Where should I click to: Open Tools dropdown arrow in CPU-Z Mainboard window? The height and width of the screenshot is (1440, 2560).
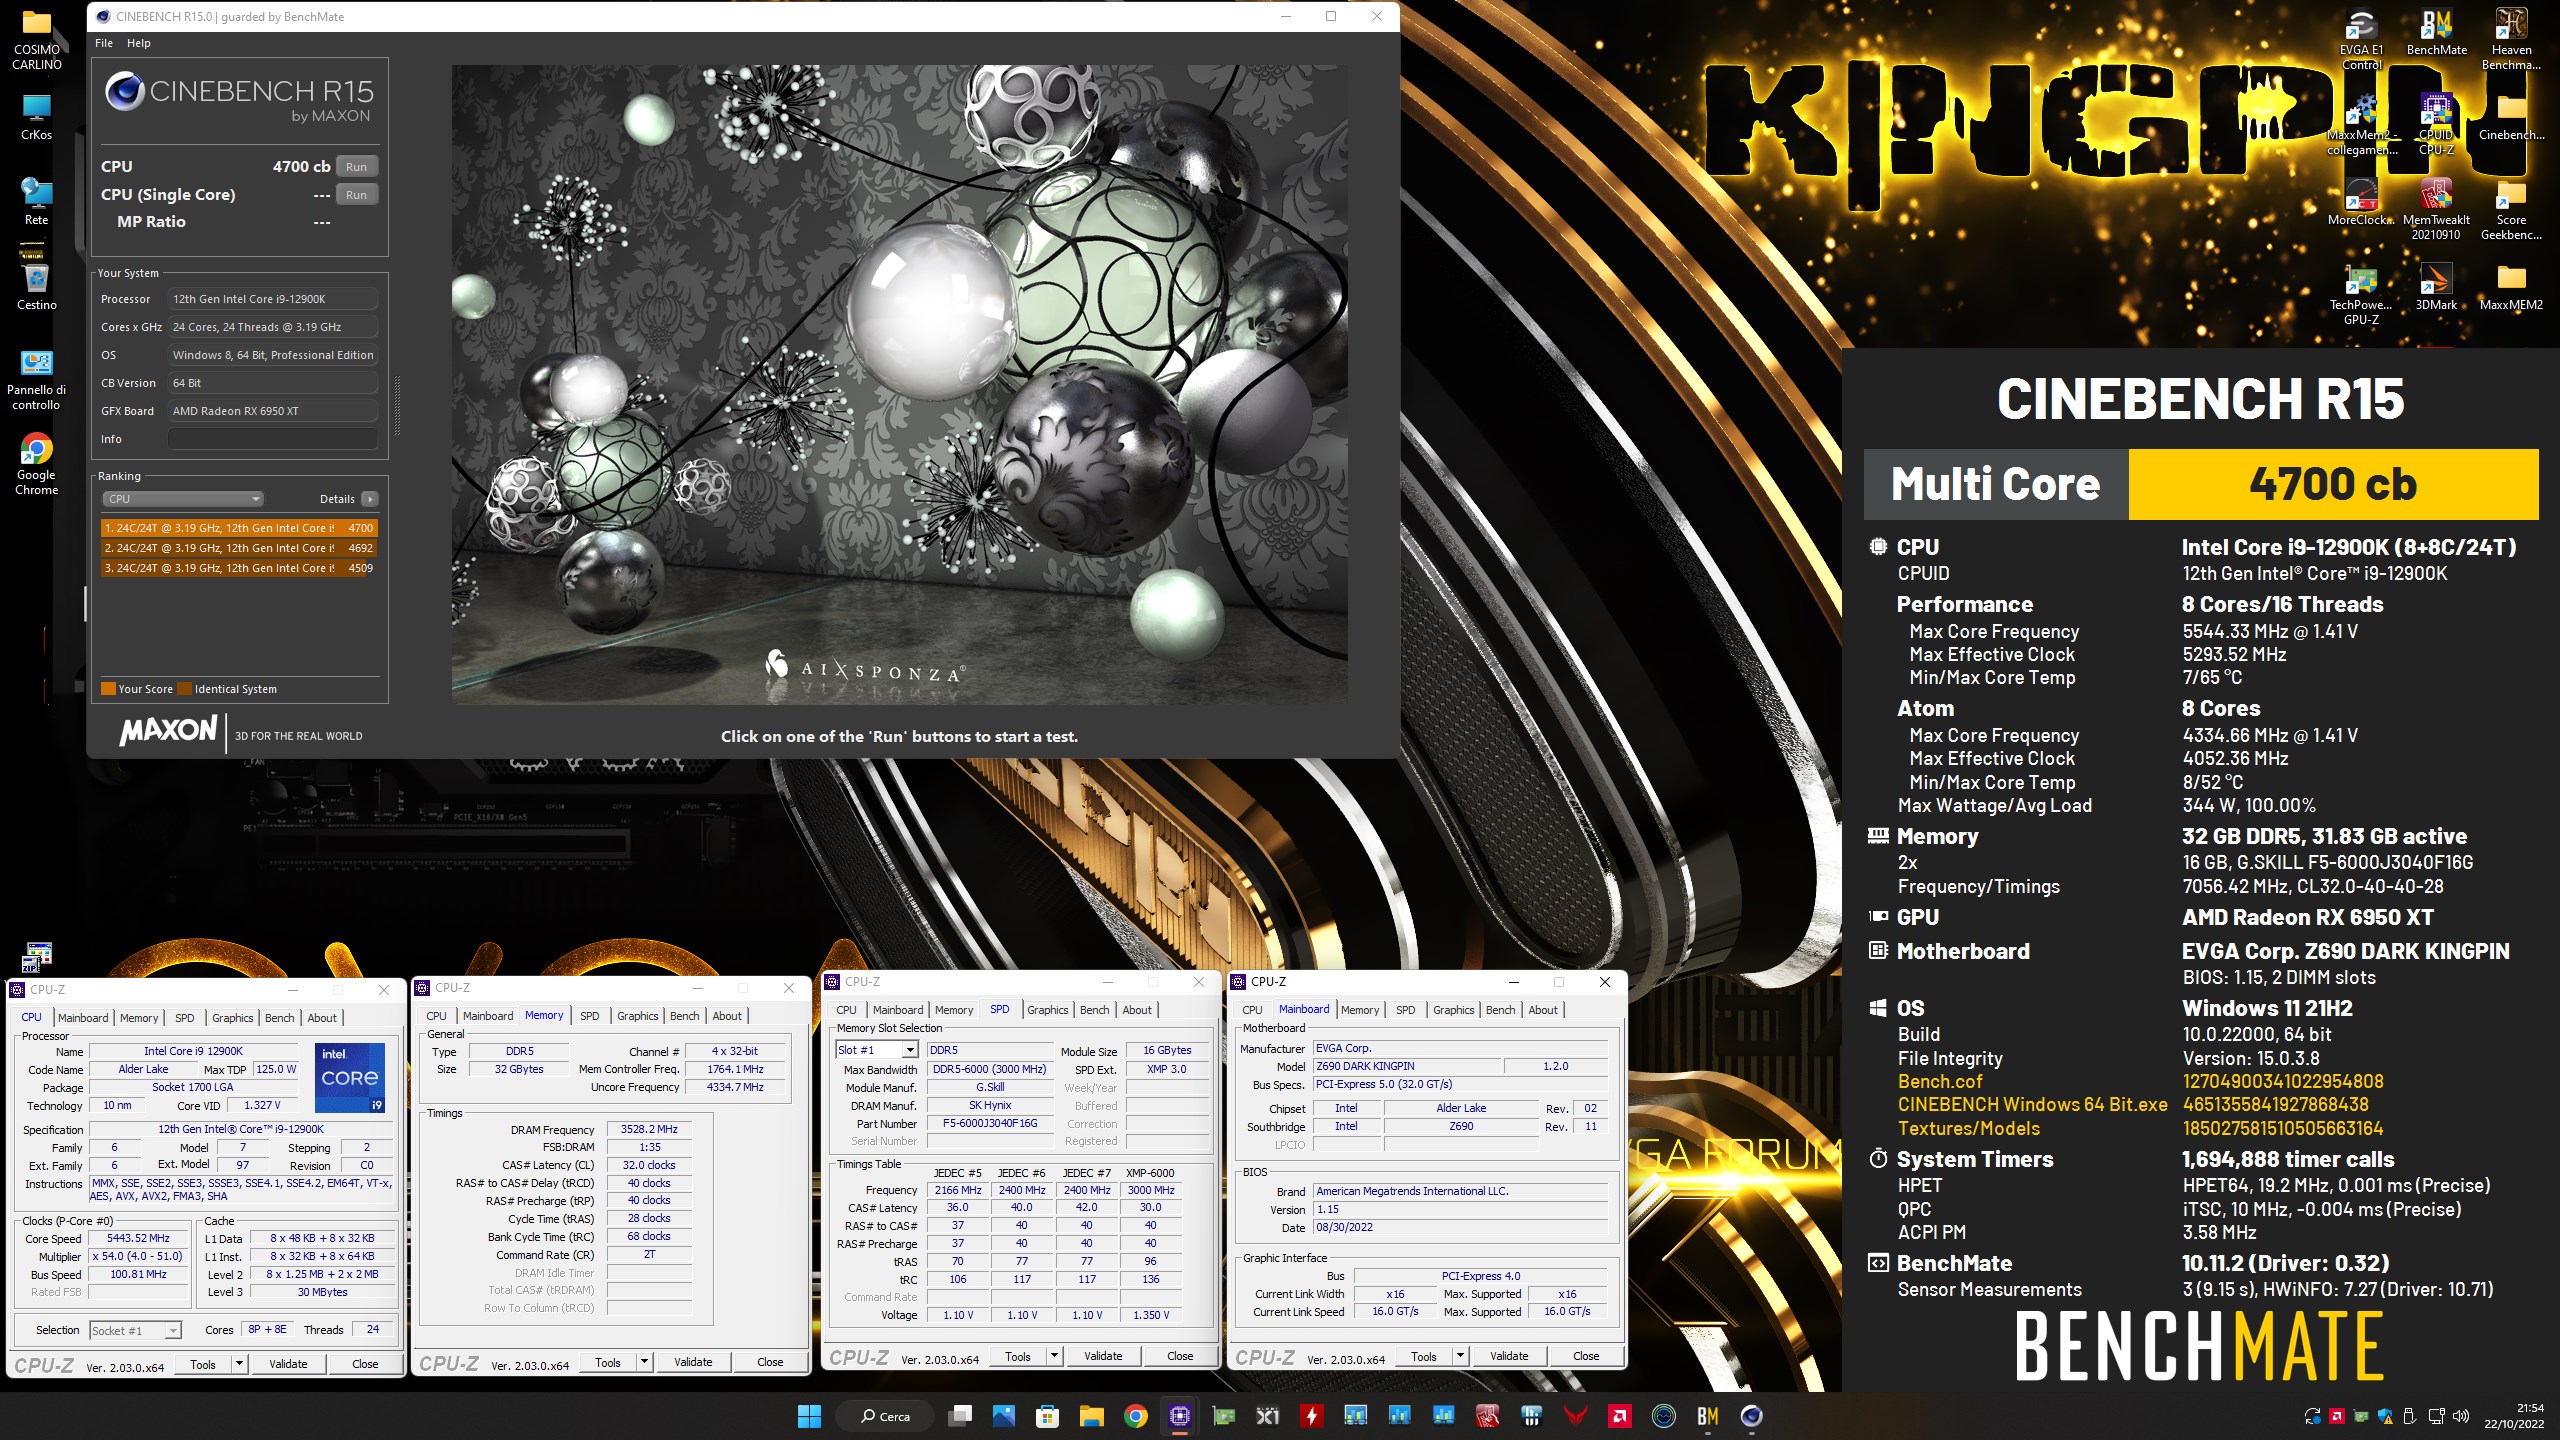pyautogui.click(x=1460, y=1356)
